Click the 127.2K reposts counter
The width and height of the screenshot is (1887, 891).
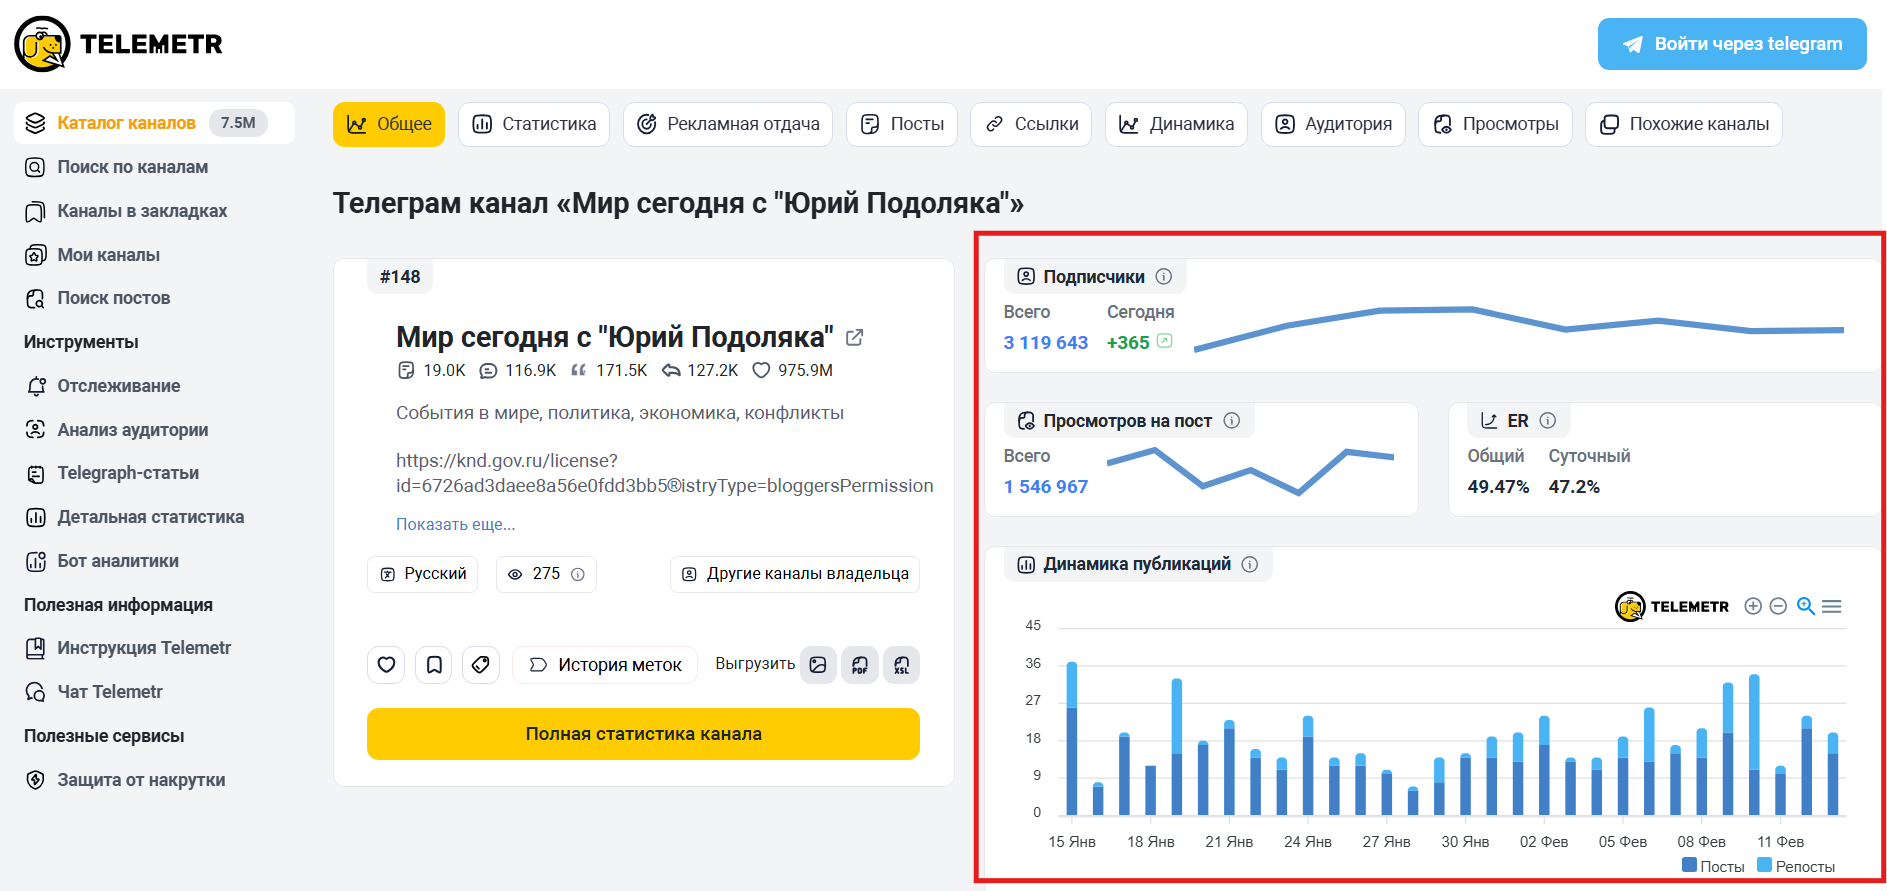tap(700, 370)
